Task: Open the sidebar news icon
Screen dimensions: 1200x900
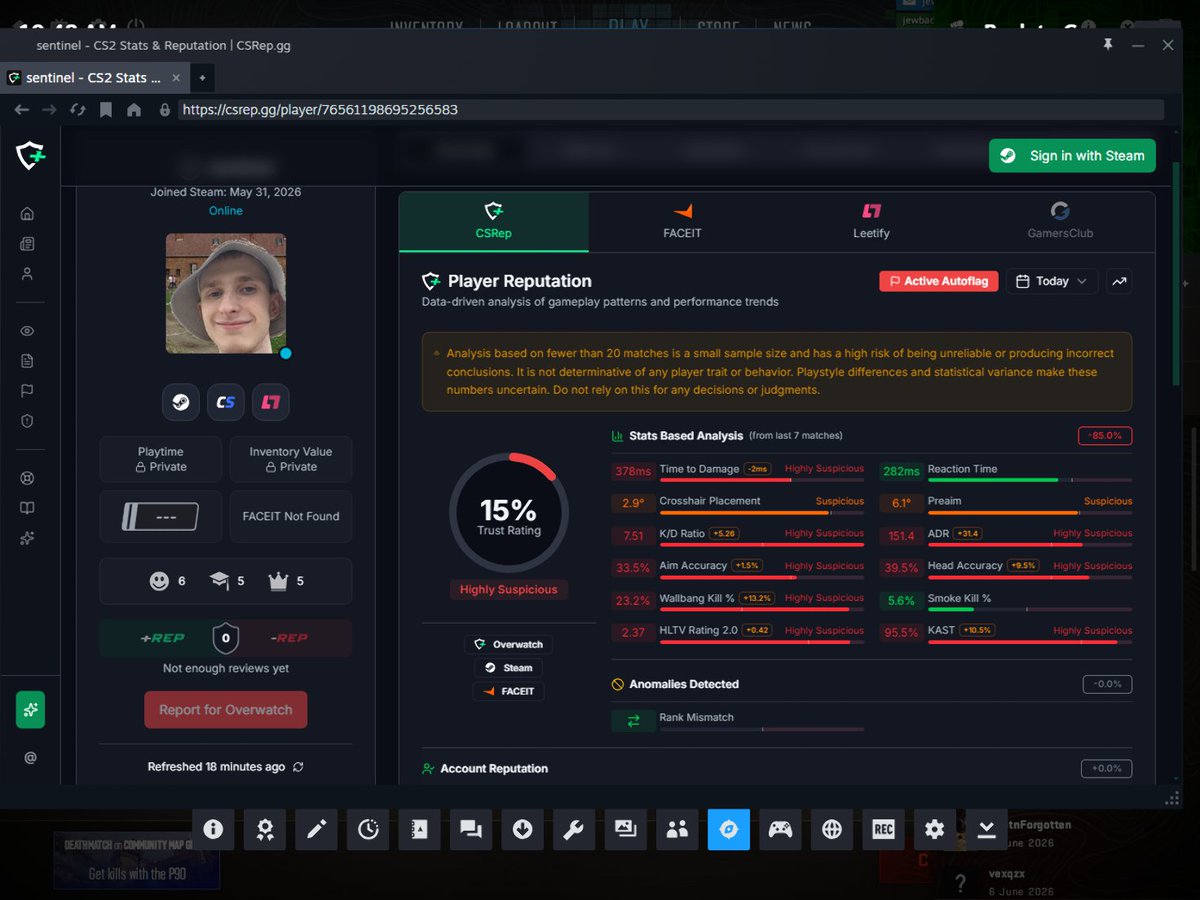Action: [28, 243]
